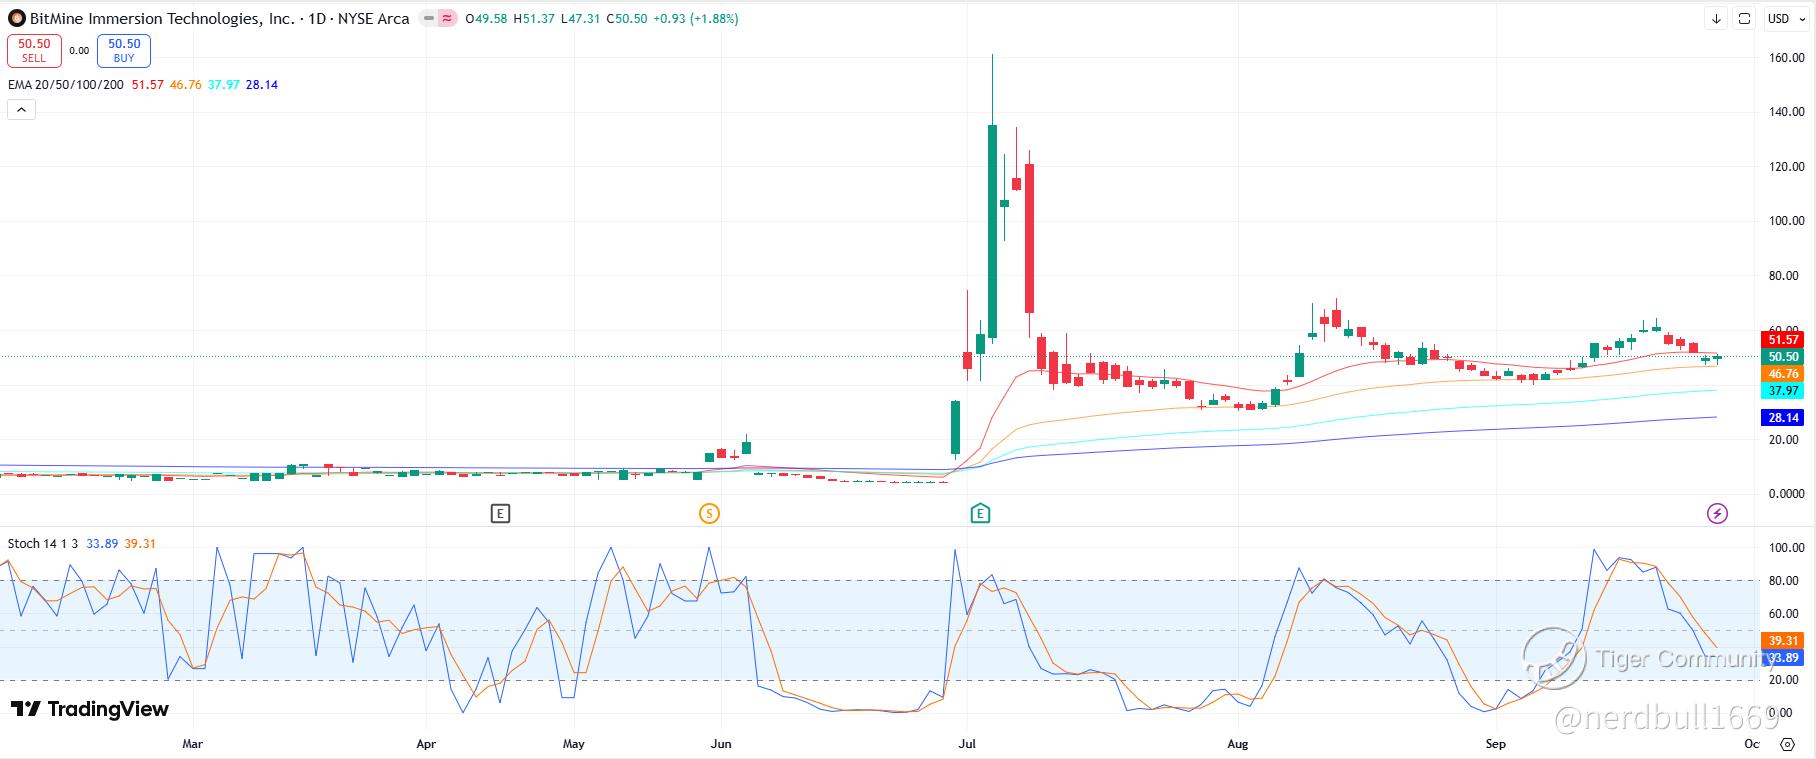
Task: Click the Jun label on time axis
Action: pos(721,744)
